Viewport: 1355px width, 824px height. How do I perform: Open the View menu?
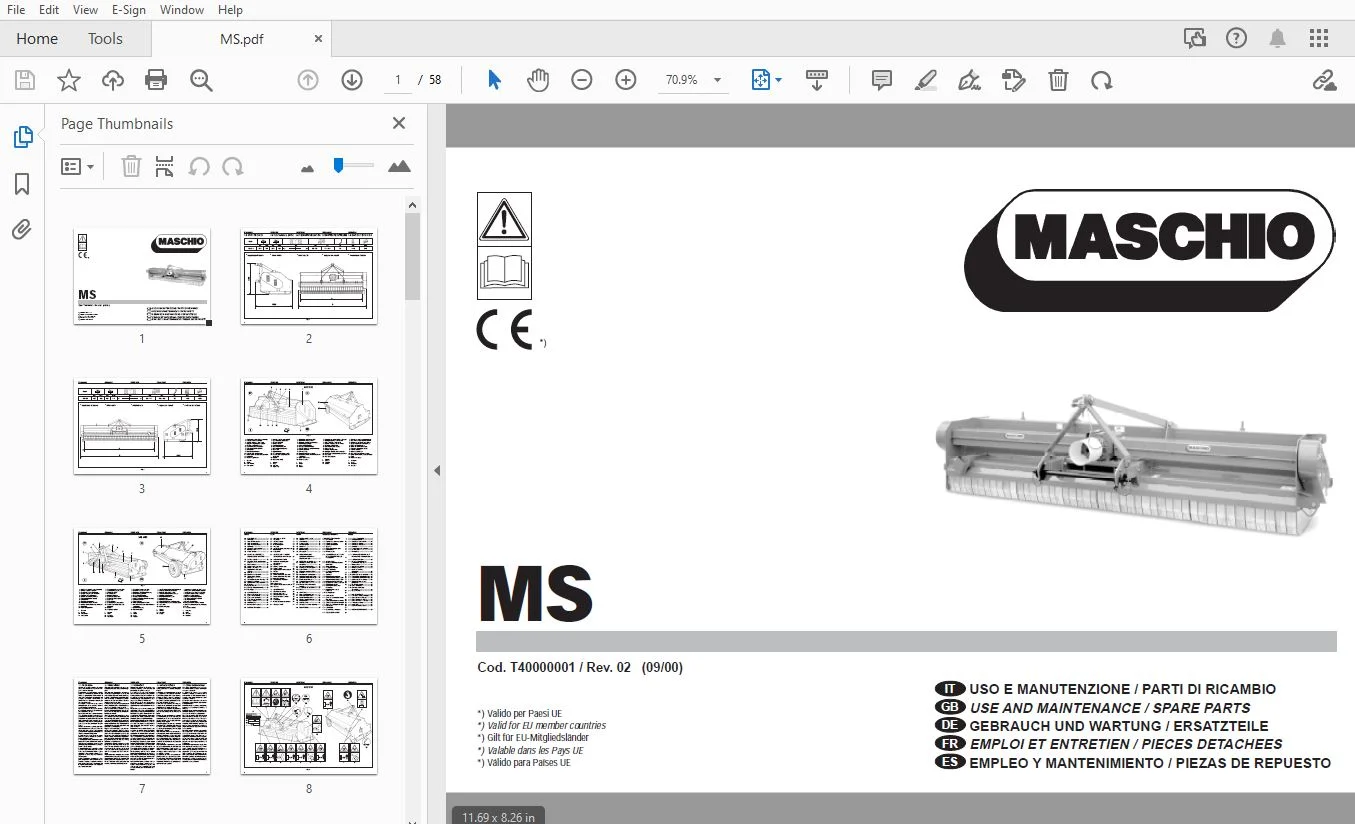click(85, 10)
